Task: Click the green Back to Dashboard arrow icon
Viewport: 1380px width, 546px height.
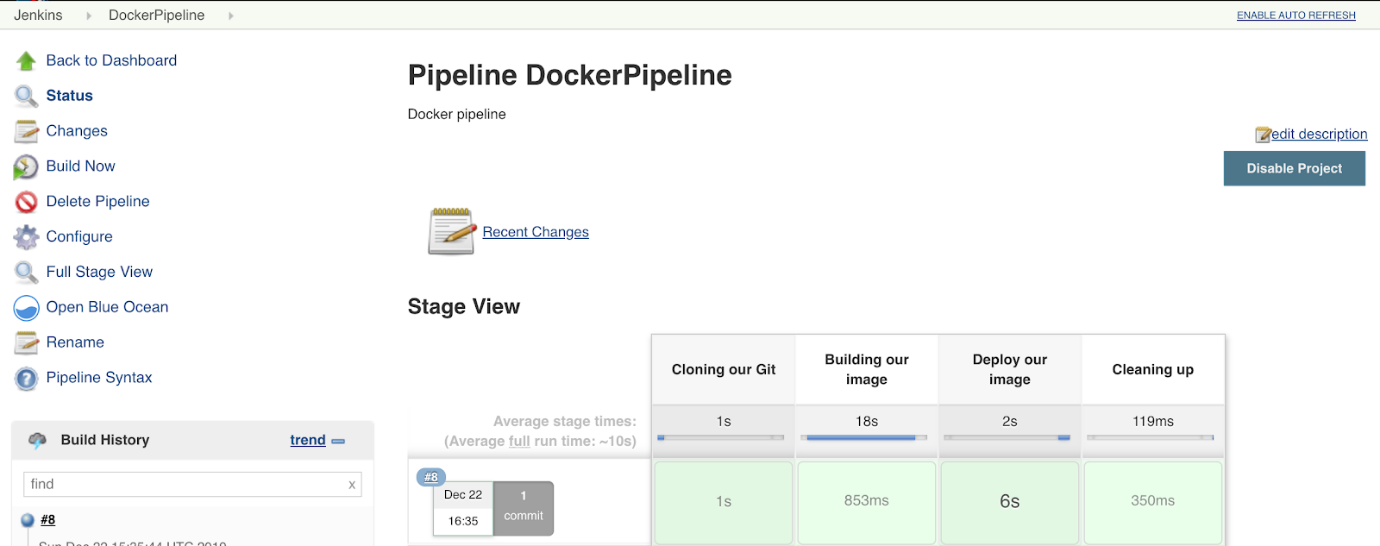Action: point(26,61)
